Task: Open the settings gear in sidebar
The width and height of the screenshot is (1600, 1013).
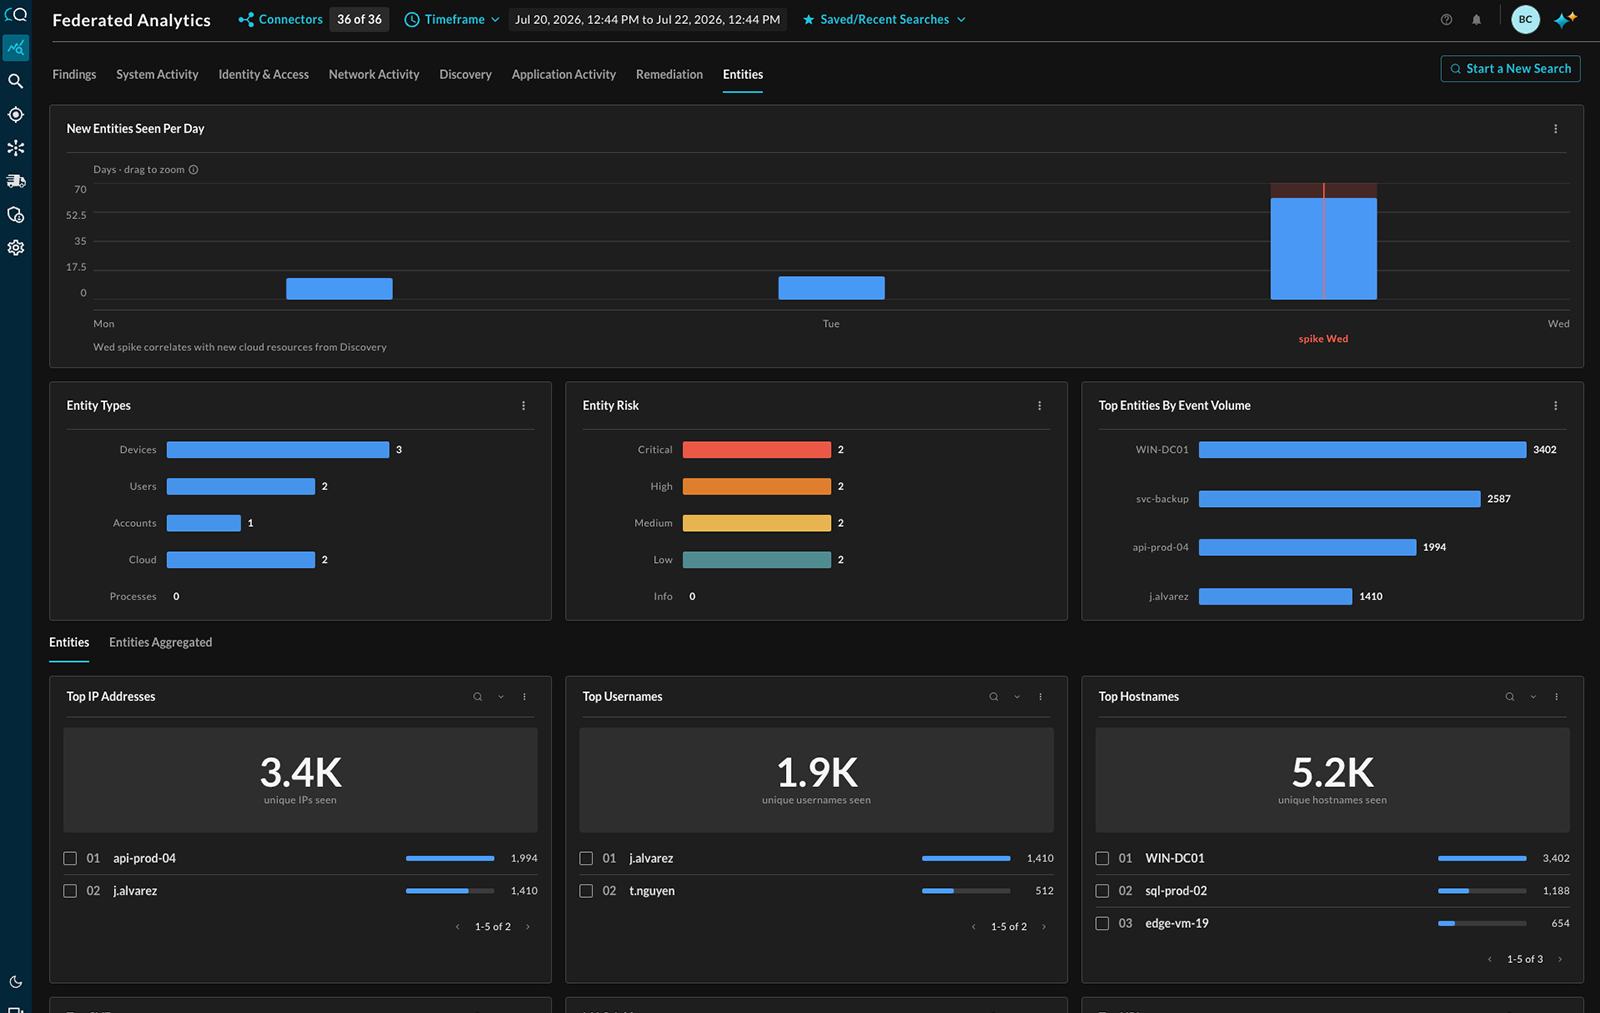Action: click(16, 247)
